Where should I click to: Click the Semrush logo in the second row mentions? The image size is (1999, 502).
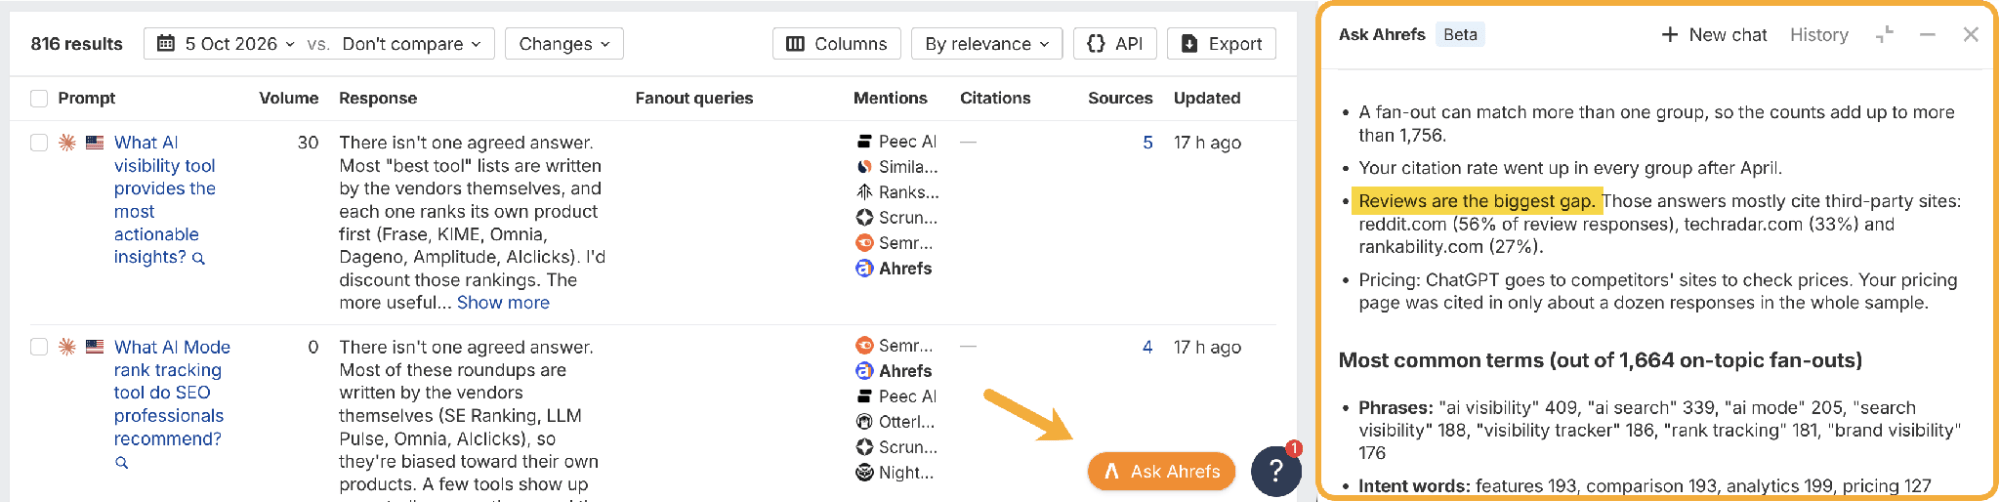(864, 346)
